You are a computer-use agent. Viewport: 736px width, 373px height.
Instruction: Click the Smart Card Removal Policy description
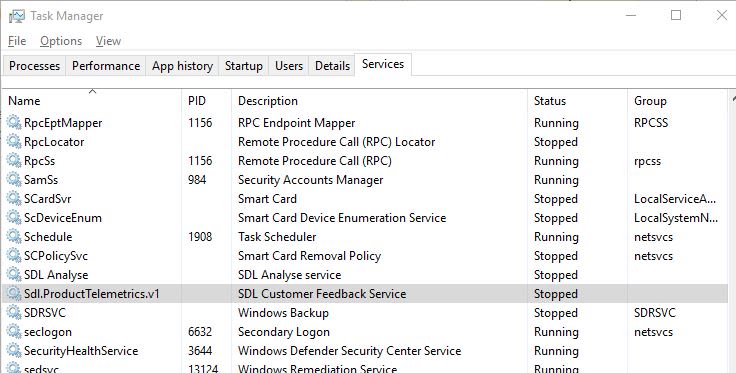(309, 256)
